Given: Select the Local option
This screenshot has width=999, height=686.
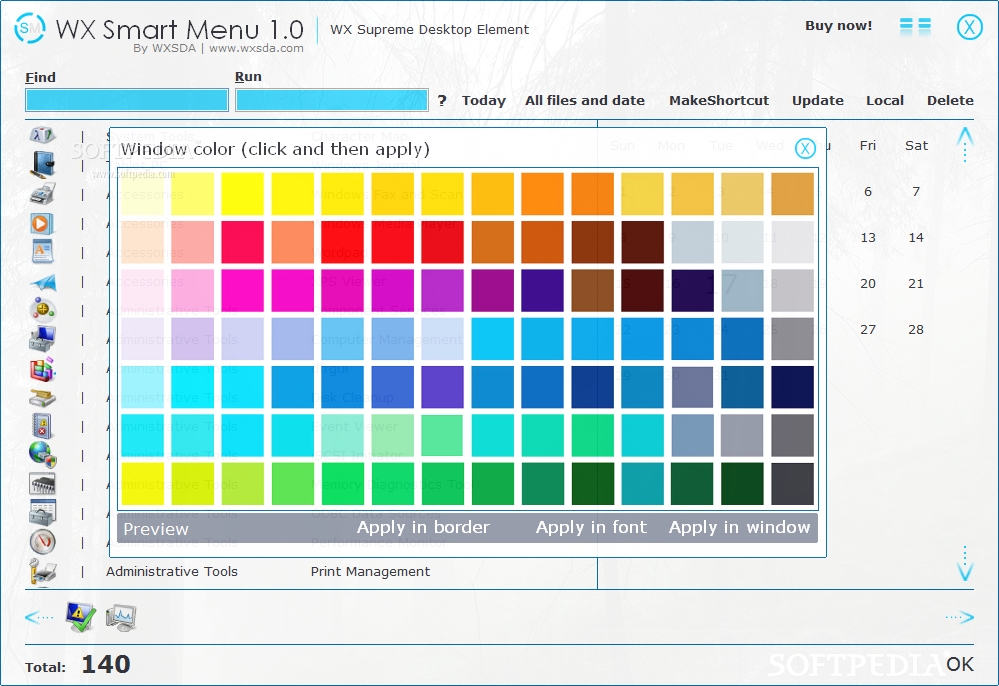Looking at the screenshot, I should click(x=884, y=101).
